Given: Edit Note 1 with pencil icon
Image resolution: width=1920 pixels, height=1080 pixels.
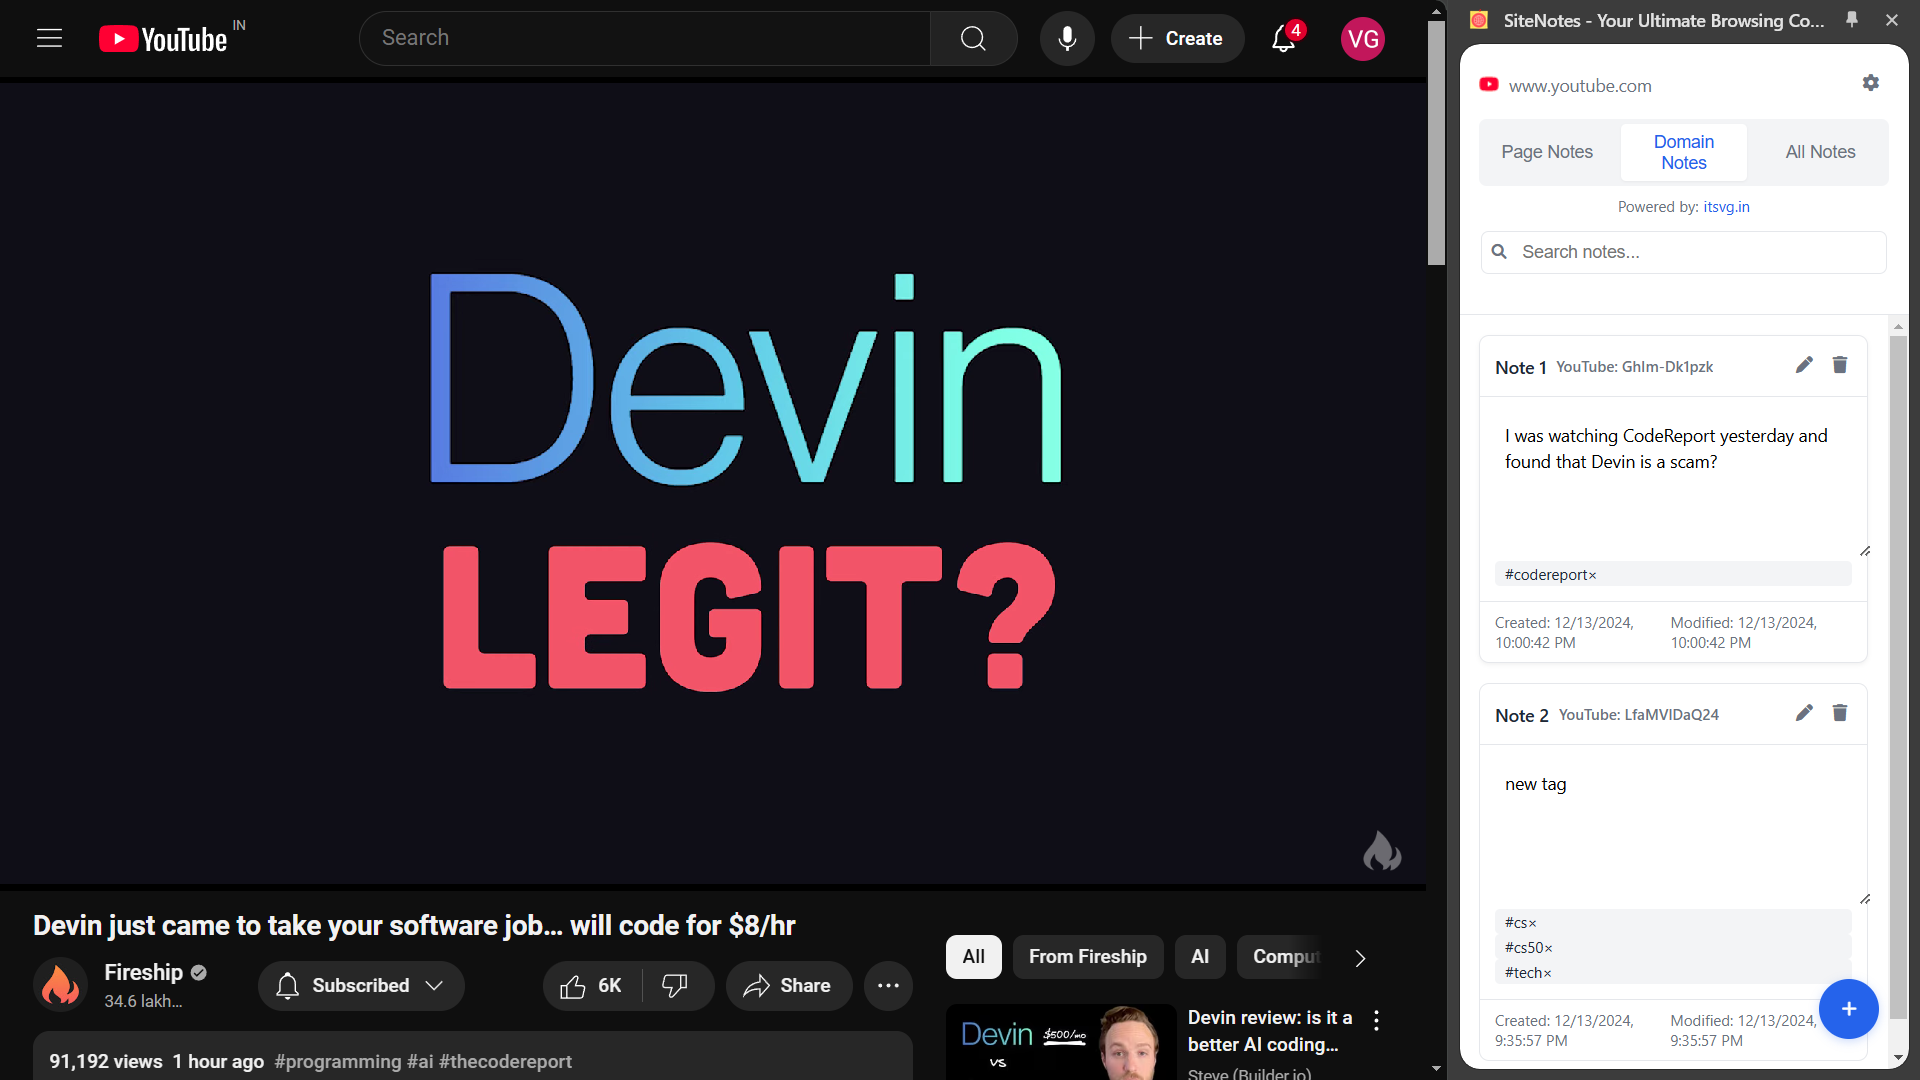Looking at the screenshot, I should [x=1804, y=365].
